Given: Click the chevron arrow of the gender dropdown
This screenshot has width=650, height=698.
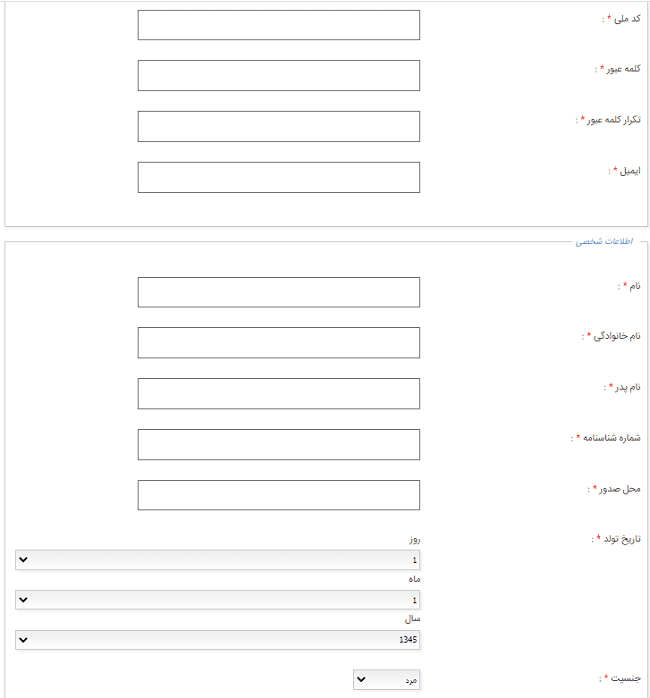Looking at the screenshot, I should [x=362, y=679].
